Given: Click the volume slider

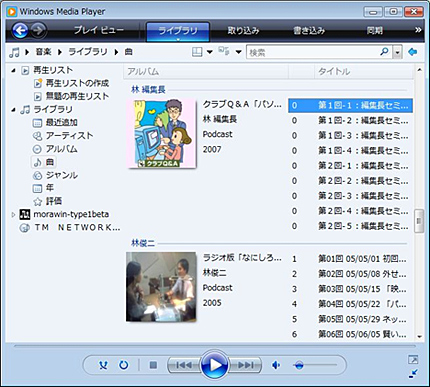Looking at the screenshot, I should click(x=315, y=365).
